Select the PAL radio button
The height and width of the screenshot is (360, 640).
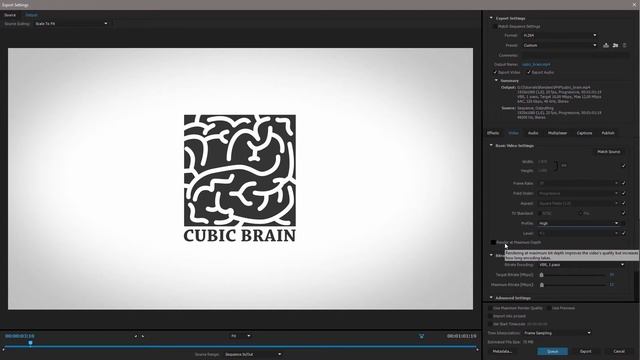pyautogui.click(x=580, y=213)
